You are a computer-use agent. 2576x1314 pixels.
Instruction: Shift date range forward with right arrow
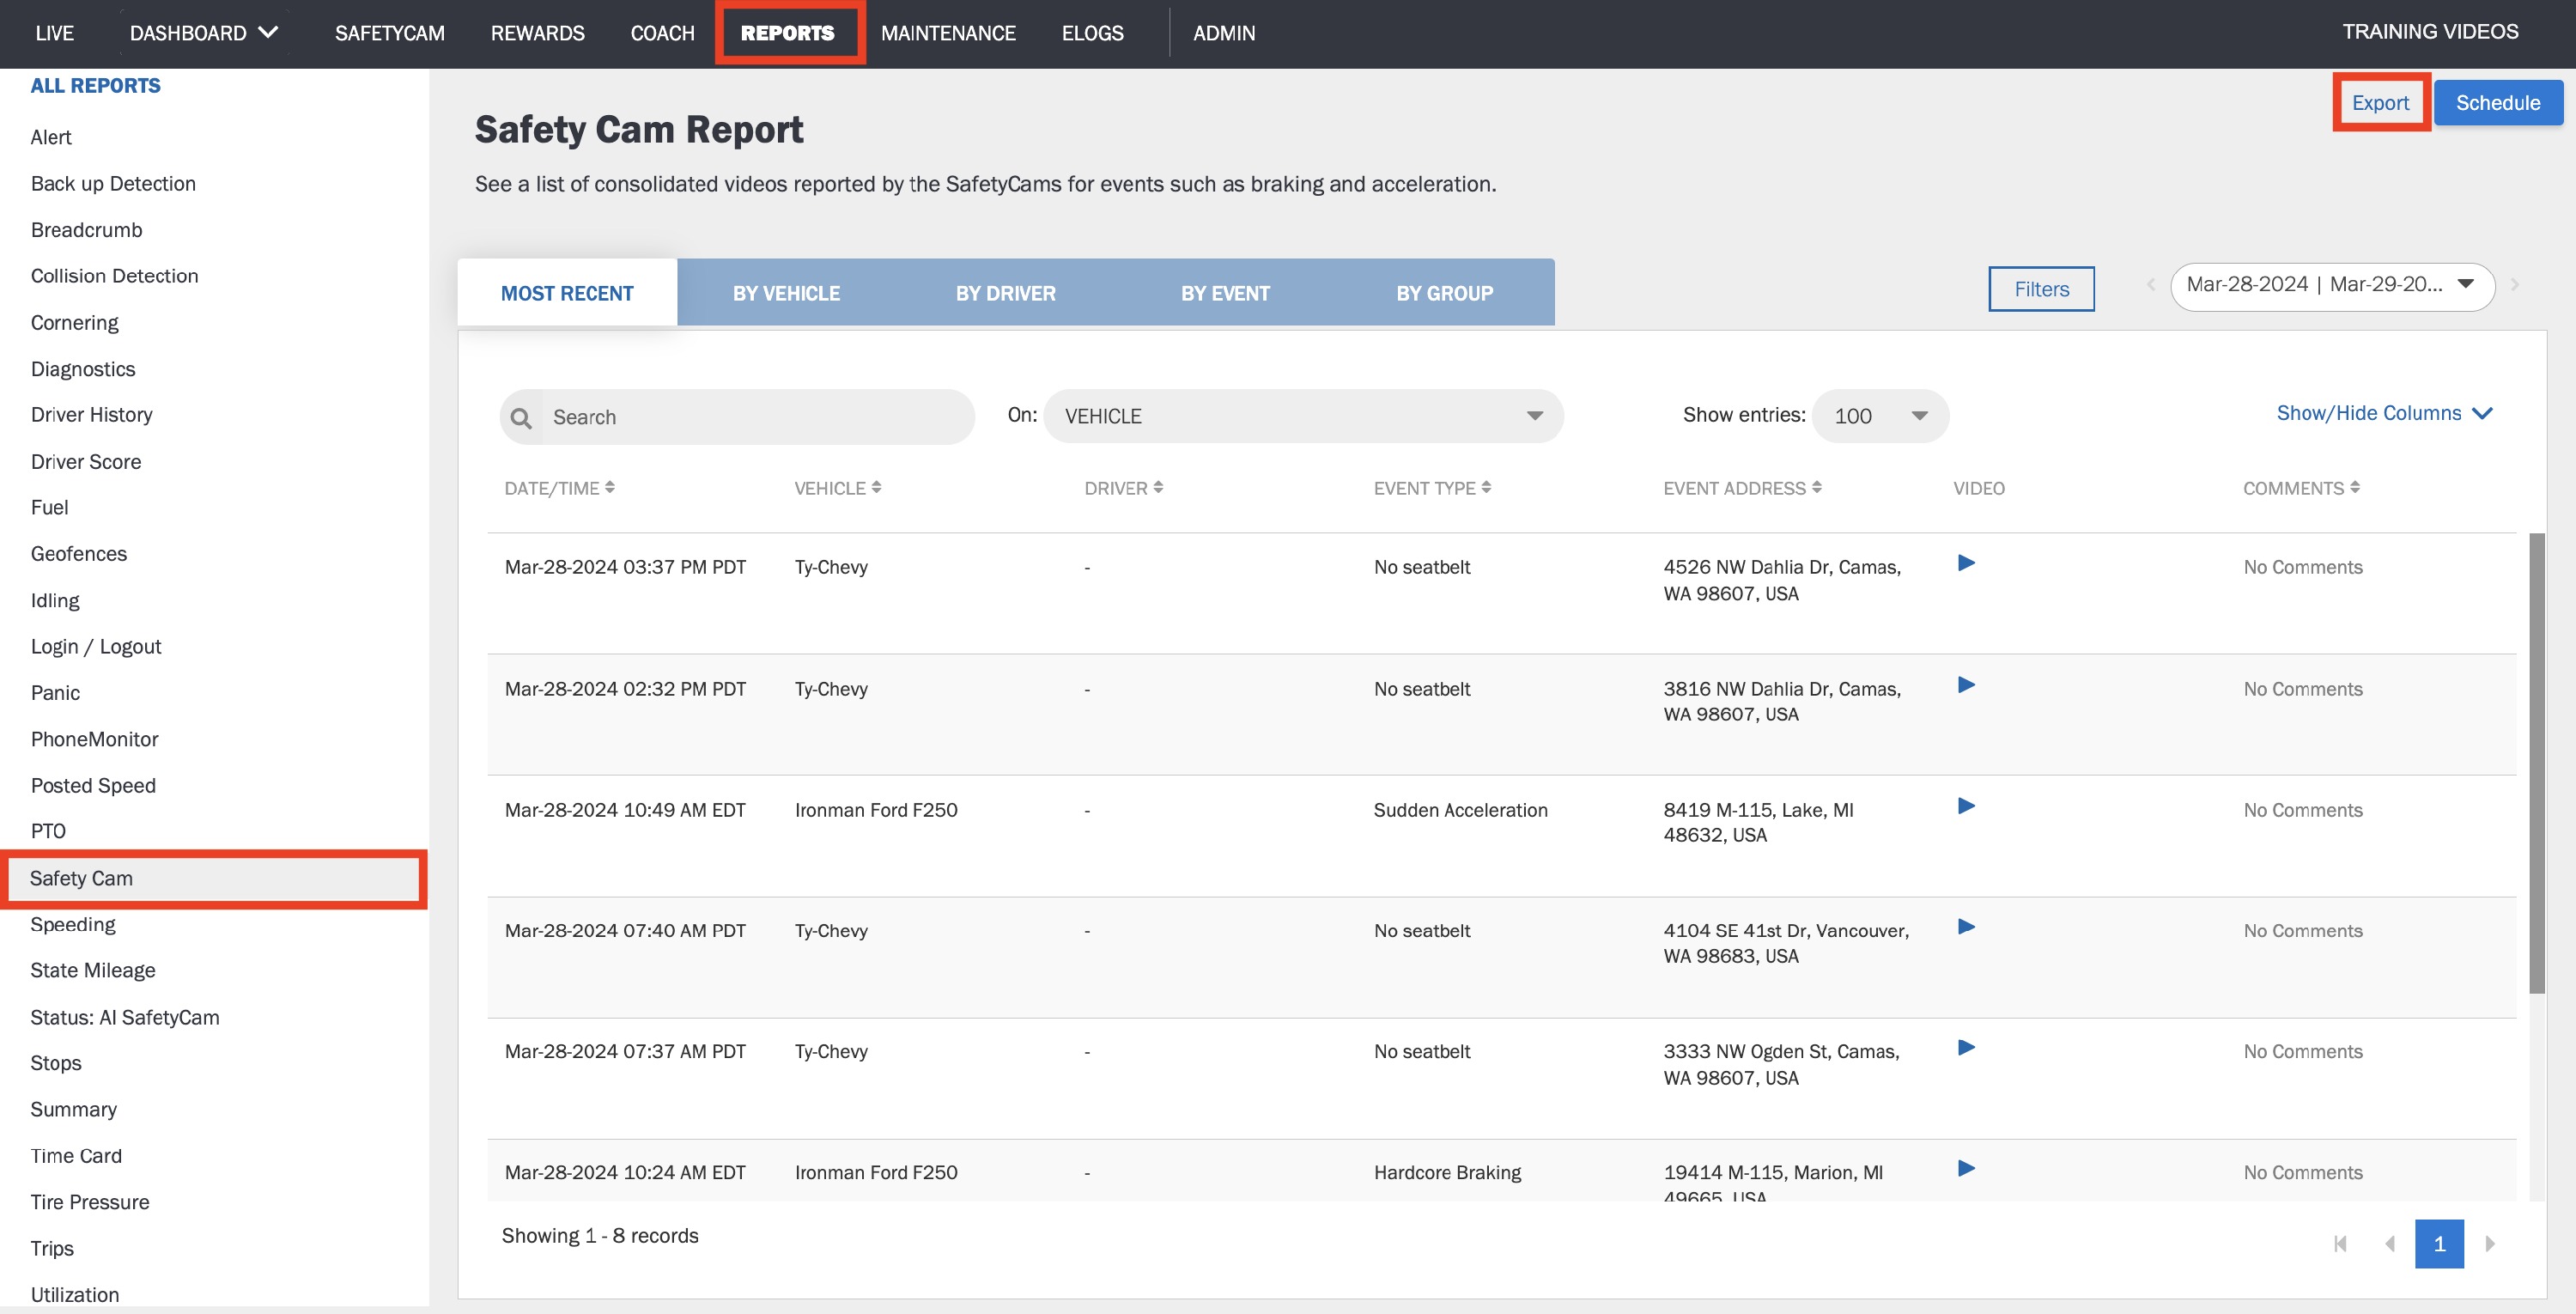point(2515,285)
